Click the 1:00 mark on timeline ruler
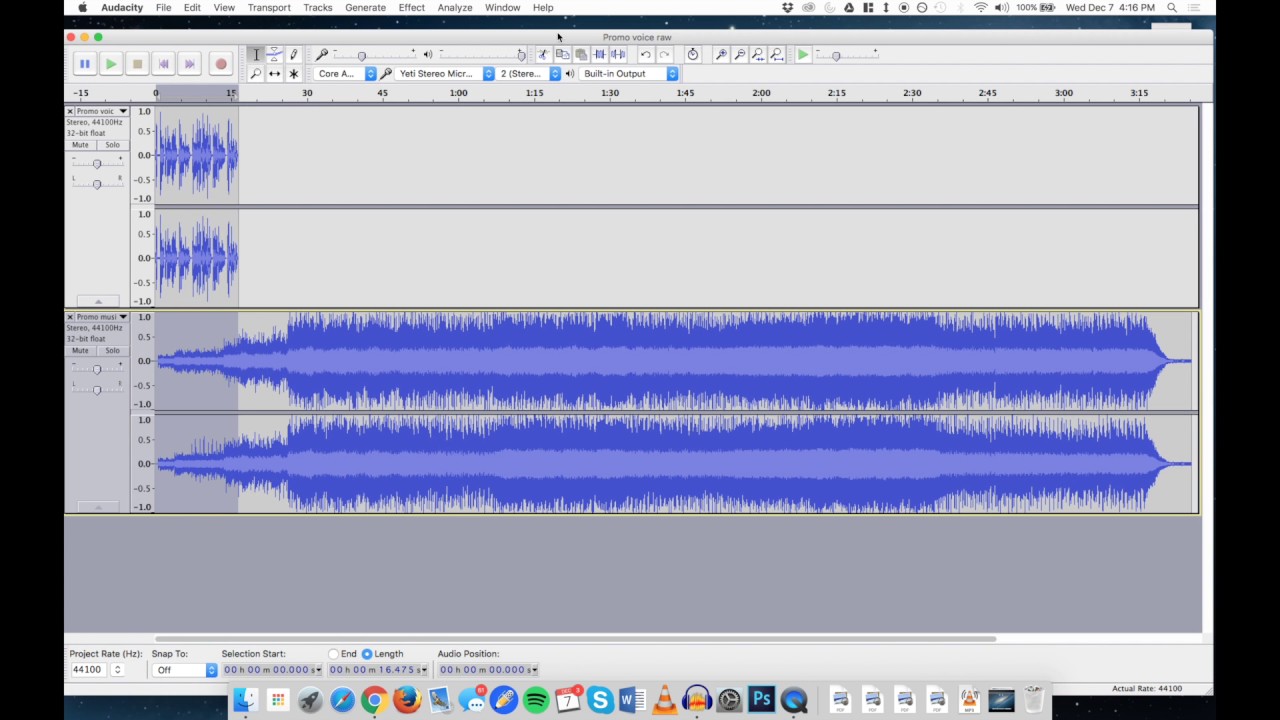Screen dimensions: 1280x720 pyautogui.click(x=458, y=93)
